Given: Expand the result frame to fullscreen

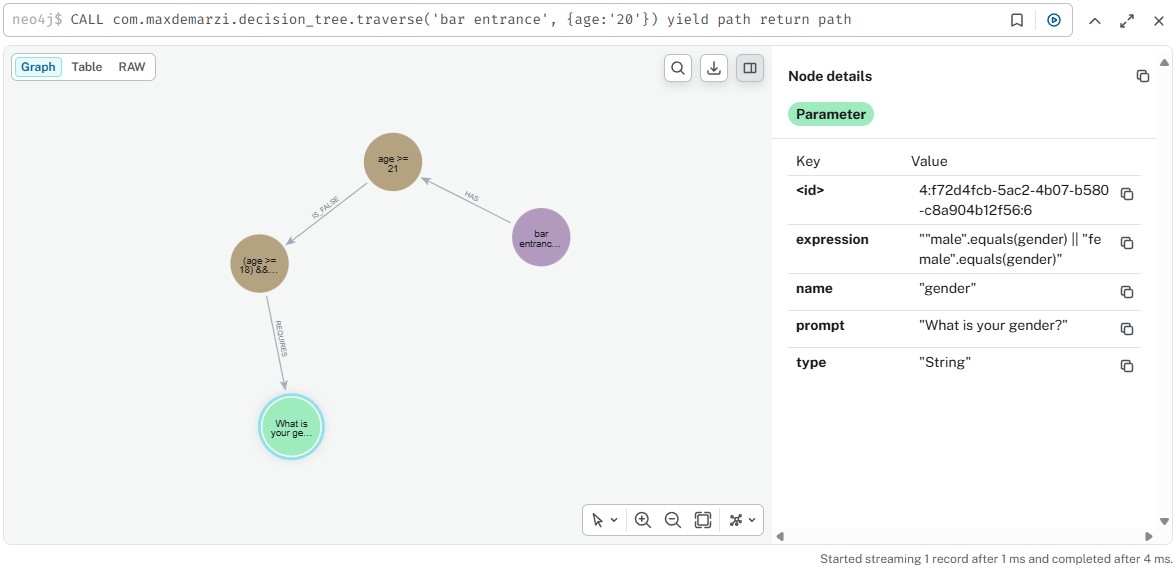Looking at the screenshot, I should 1127,20.
